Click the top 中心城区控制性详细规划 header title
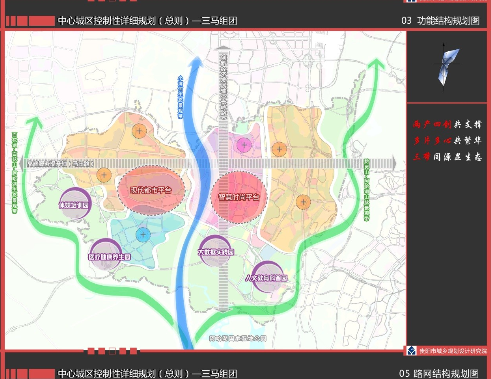The image size is (491, 379). (147, 21)
